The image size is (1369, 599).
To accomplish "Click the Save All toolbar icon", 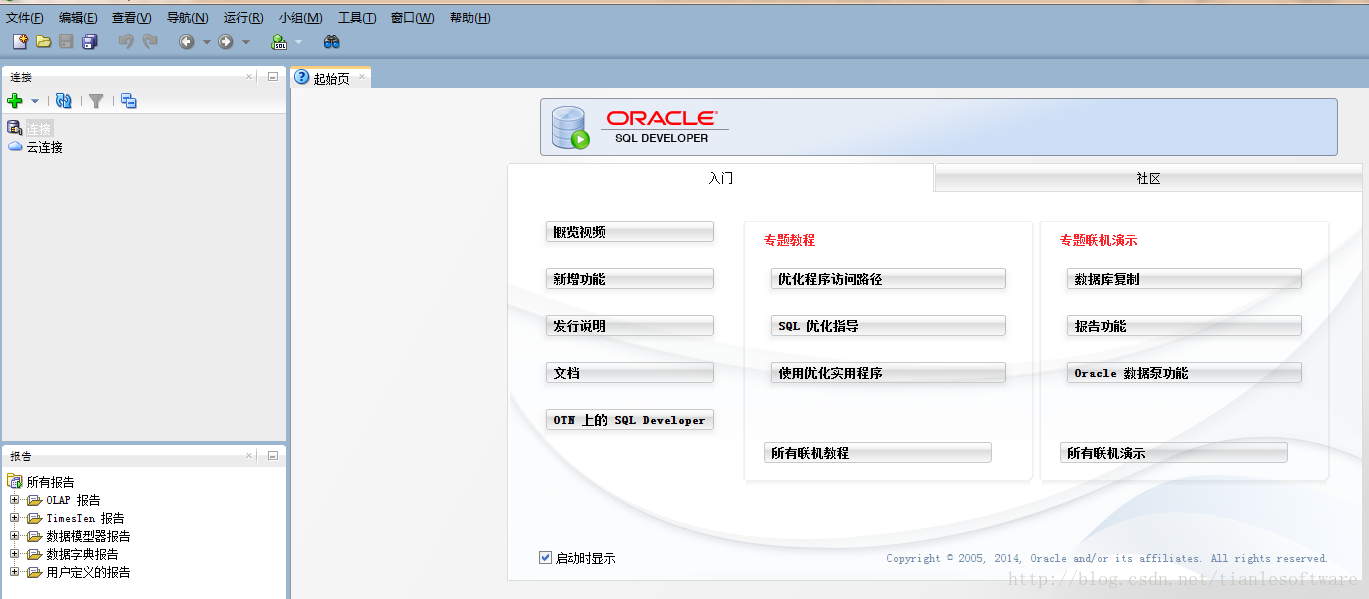I will [90, 41].
